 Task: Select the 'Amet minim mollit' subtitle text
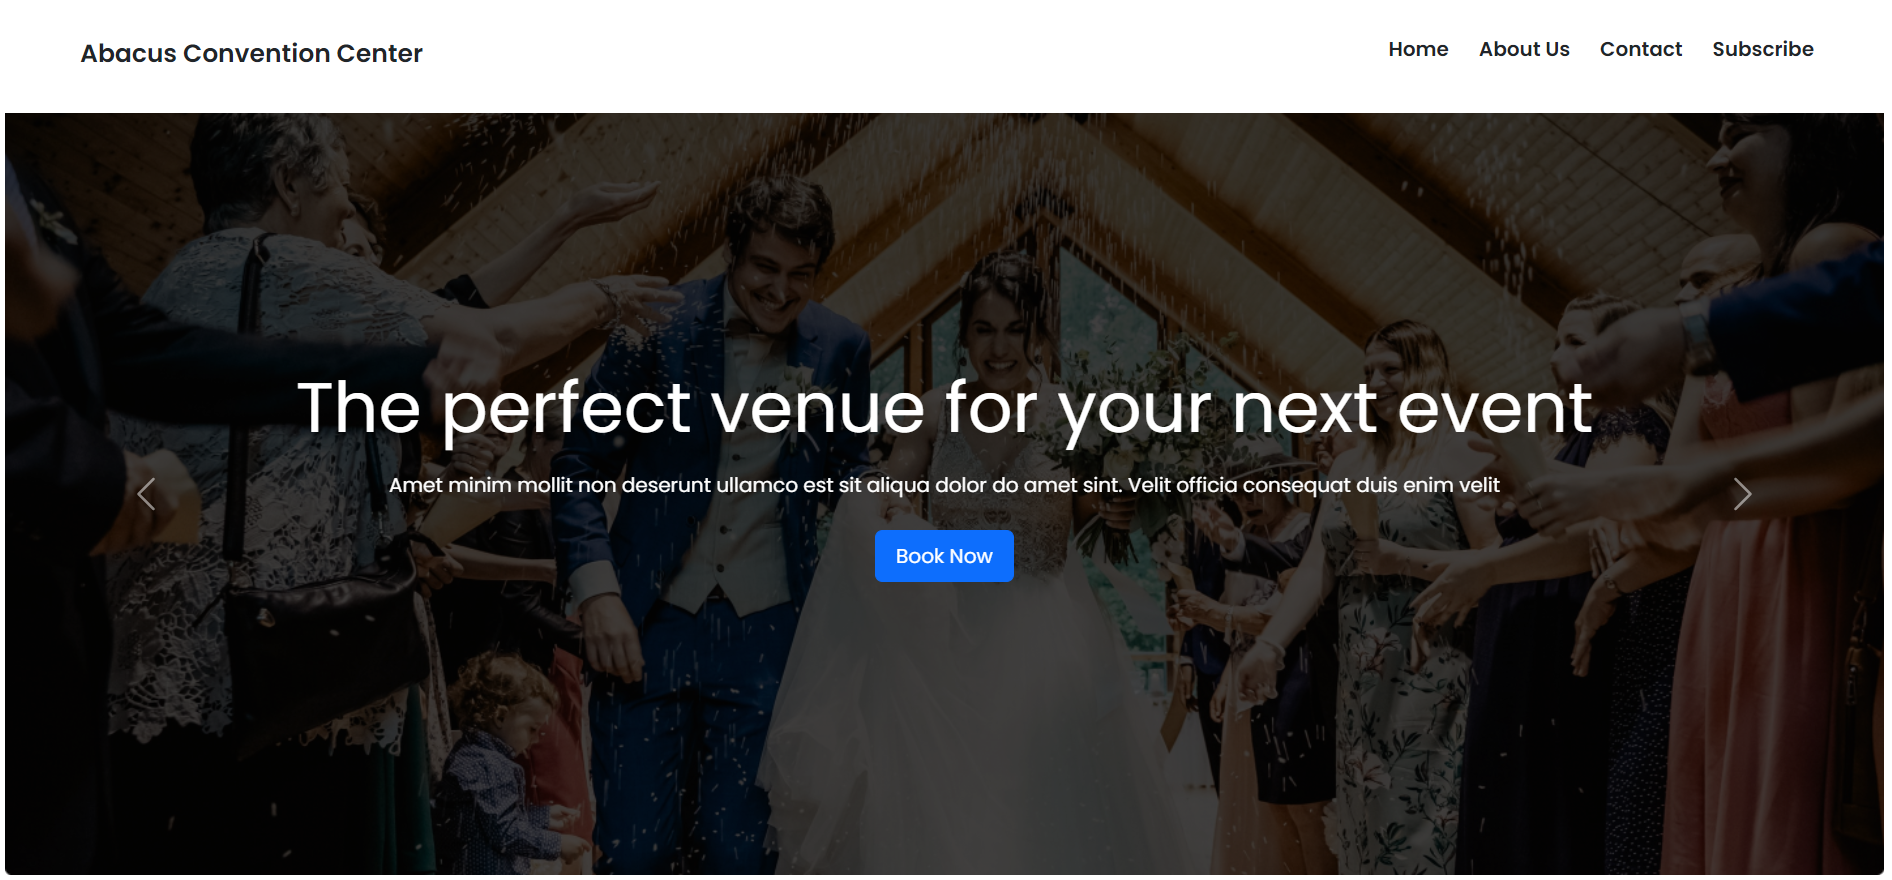[x=944, y=485]
